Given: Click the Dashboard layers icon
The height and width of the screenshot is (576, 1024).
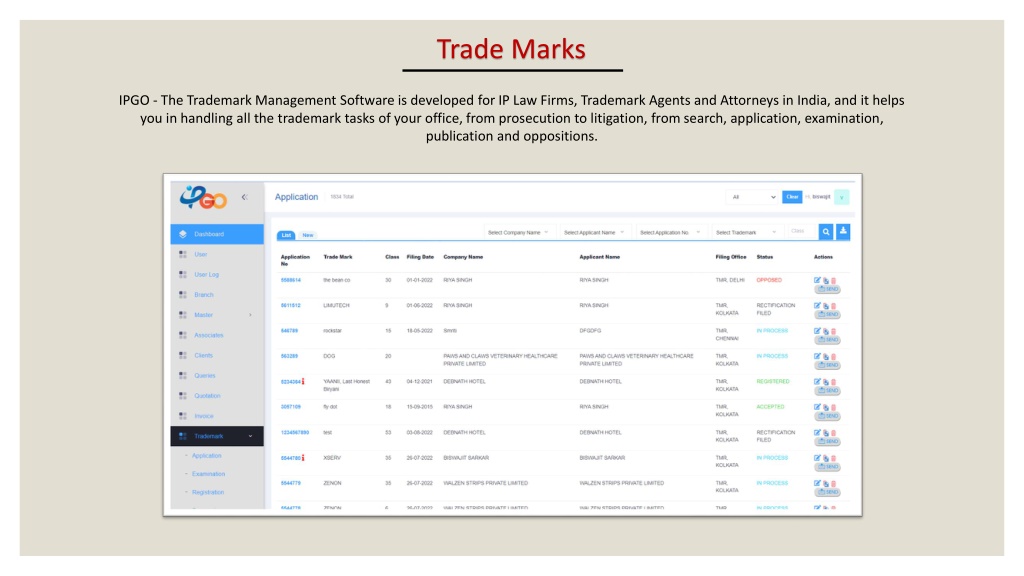Looking at the screenshot, I should coord(183,234).
